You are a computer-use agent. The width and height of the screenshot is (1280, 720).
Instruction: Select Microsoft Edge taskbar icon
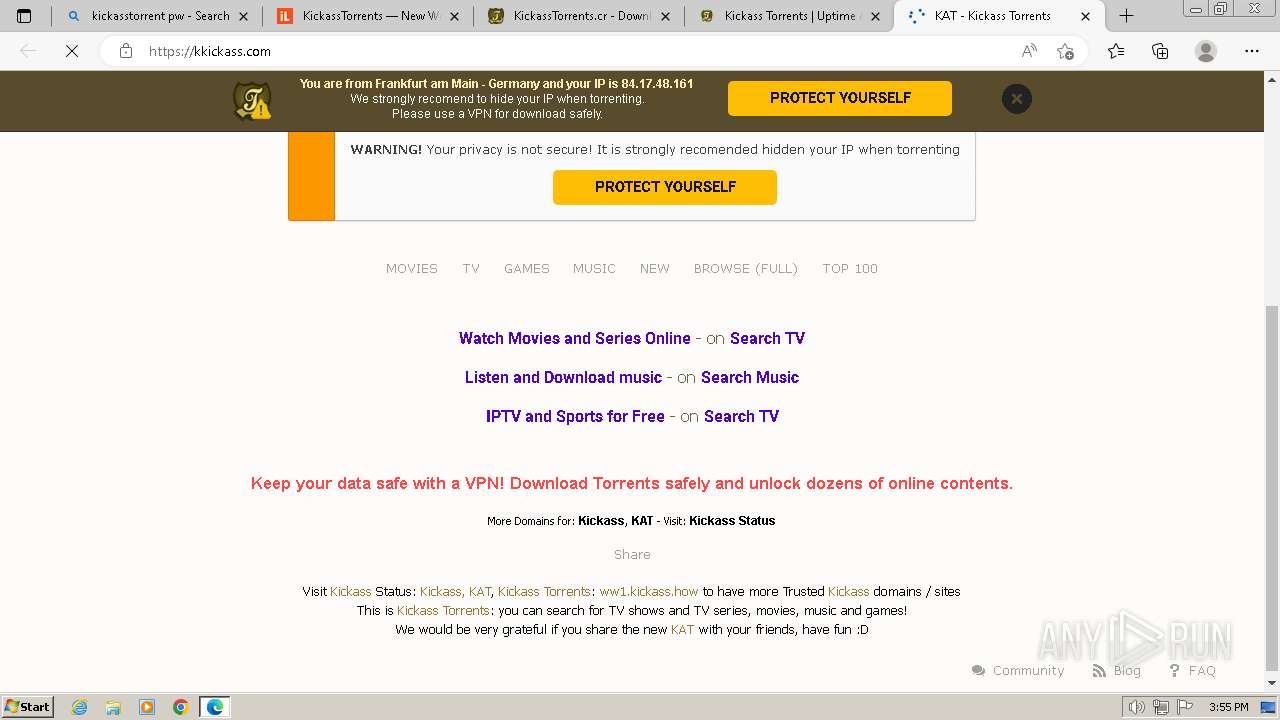[215, 707]
